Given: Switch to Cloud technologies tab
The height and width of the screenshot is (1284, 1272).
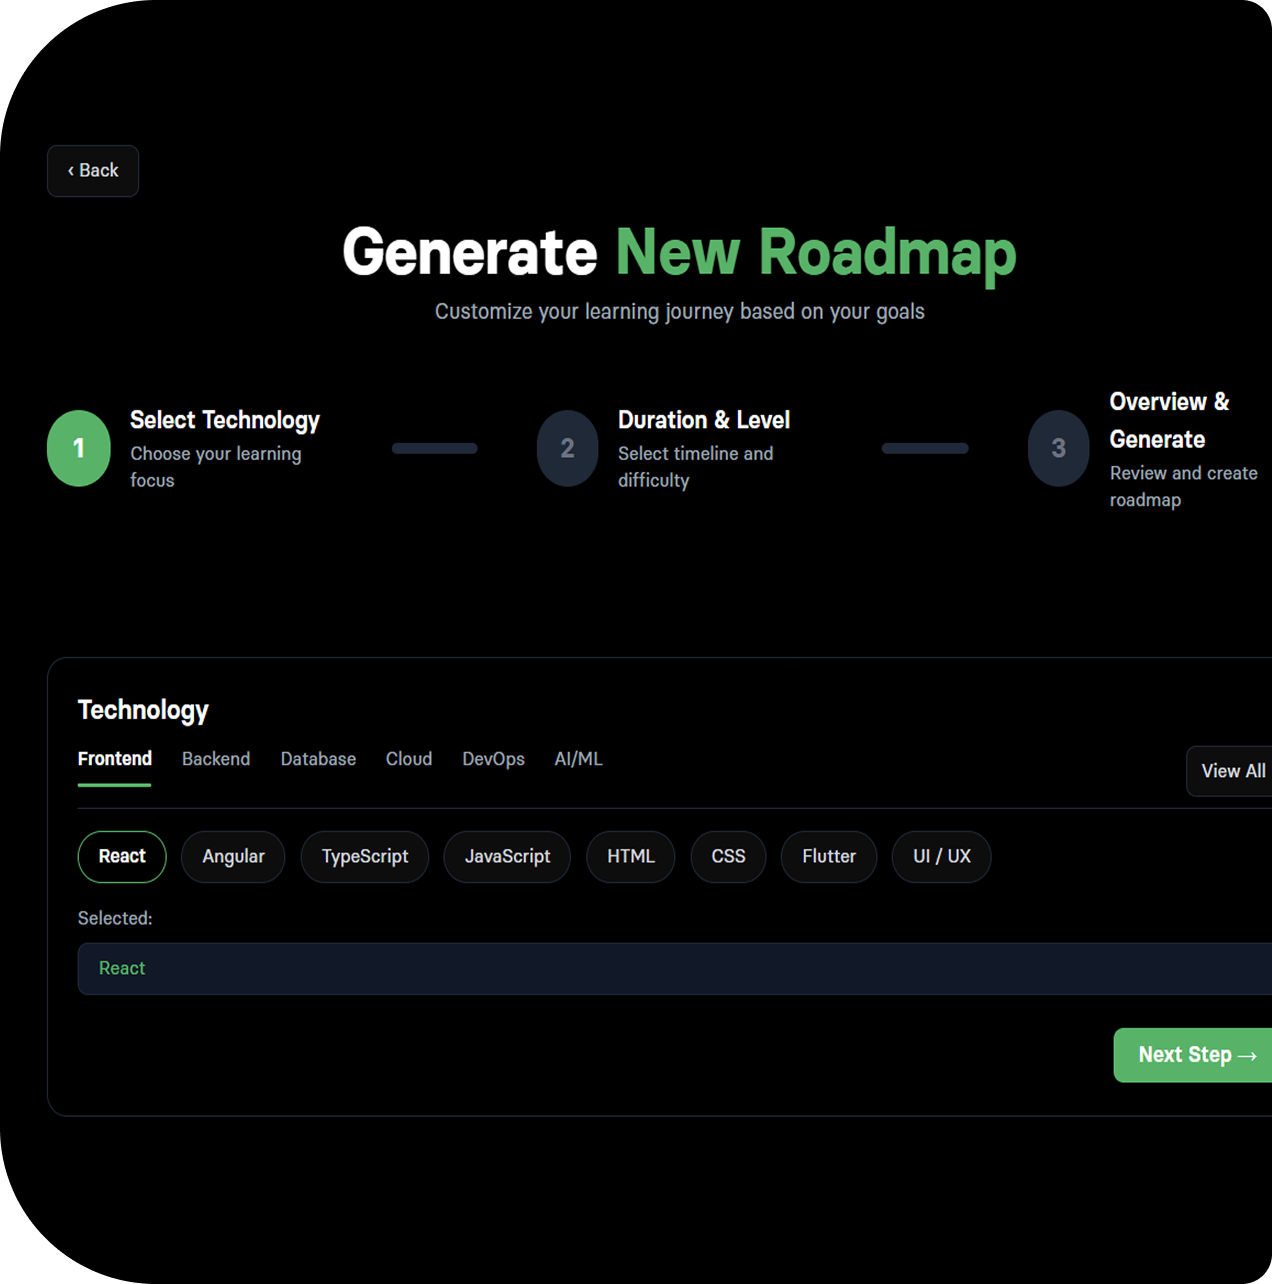Looking at the screenshot, I should pos(409,759).
